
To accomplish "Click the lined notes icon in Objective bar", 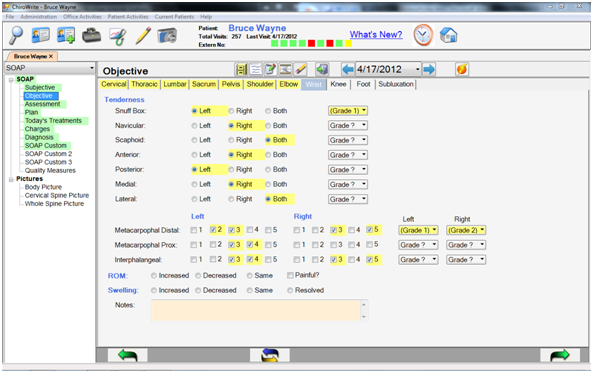I will (x=256, y=69).
